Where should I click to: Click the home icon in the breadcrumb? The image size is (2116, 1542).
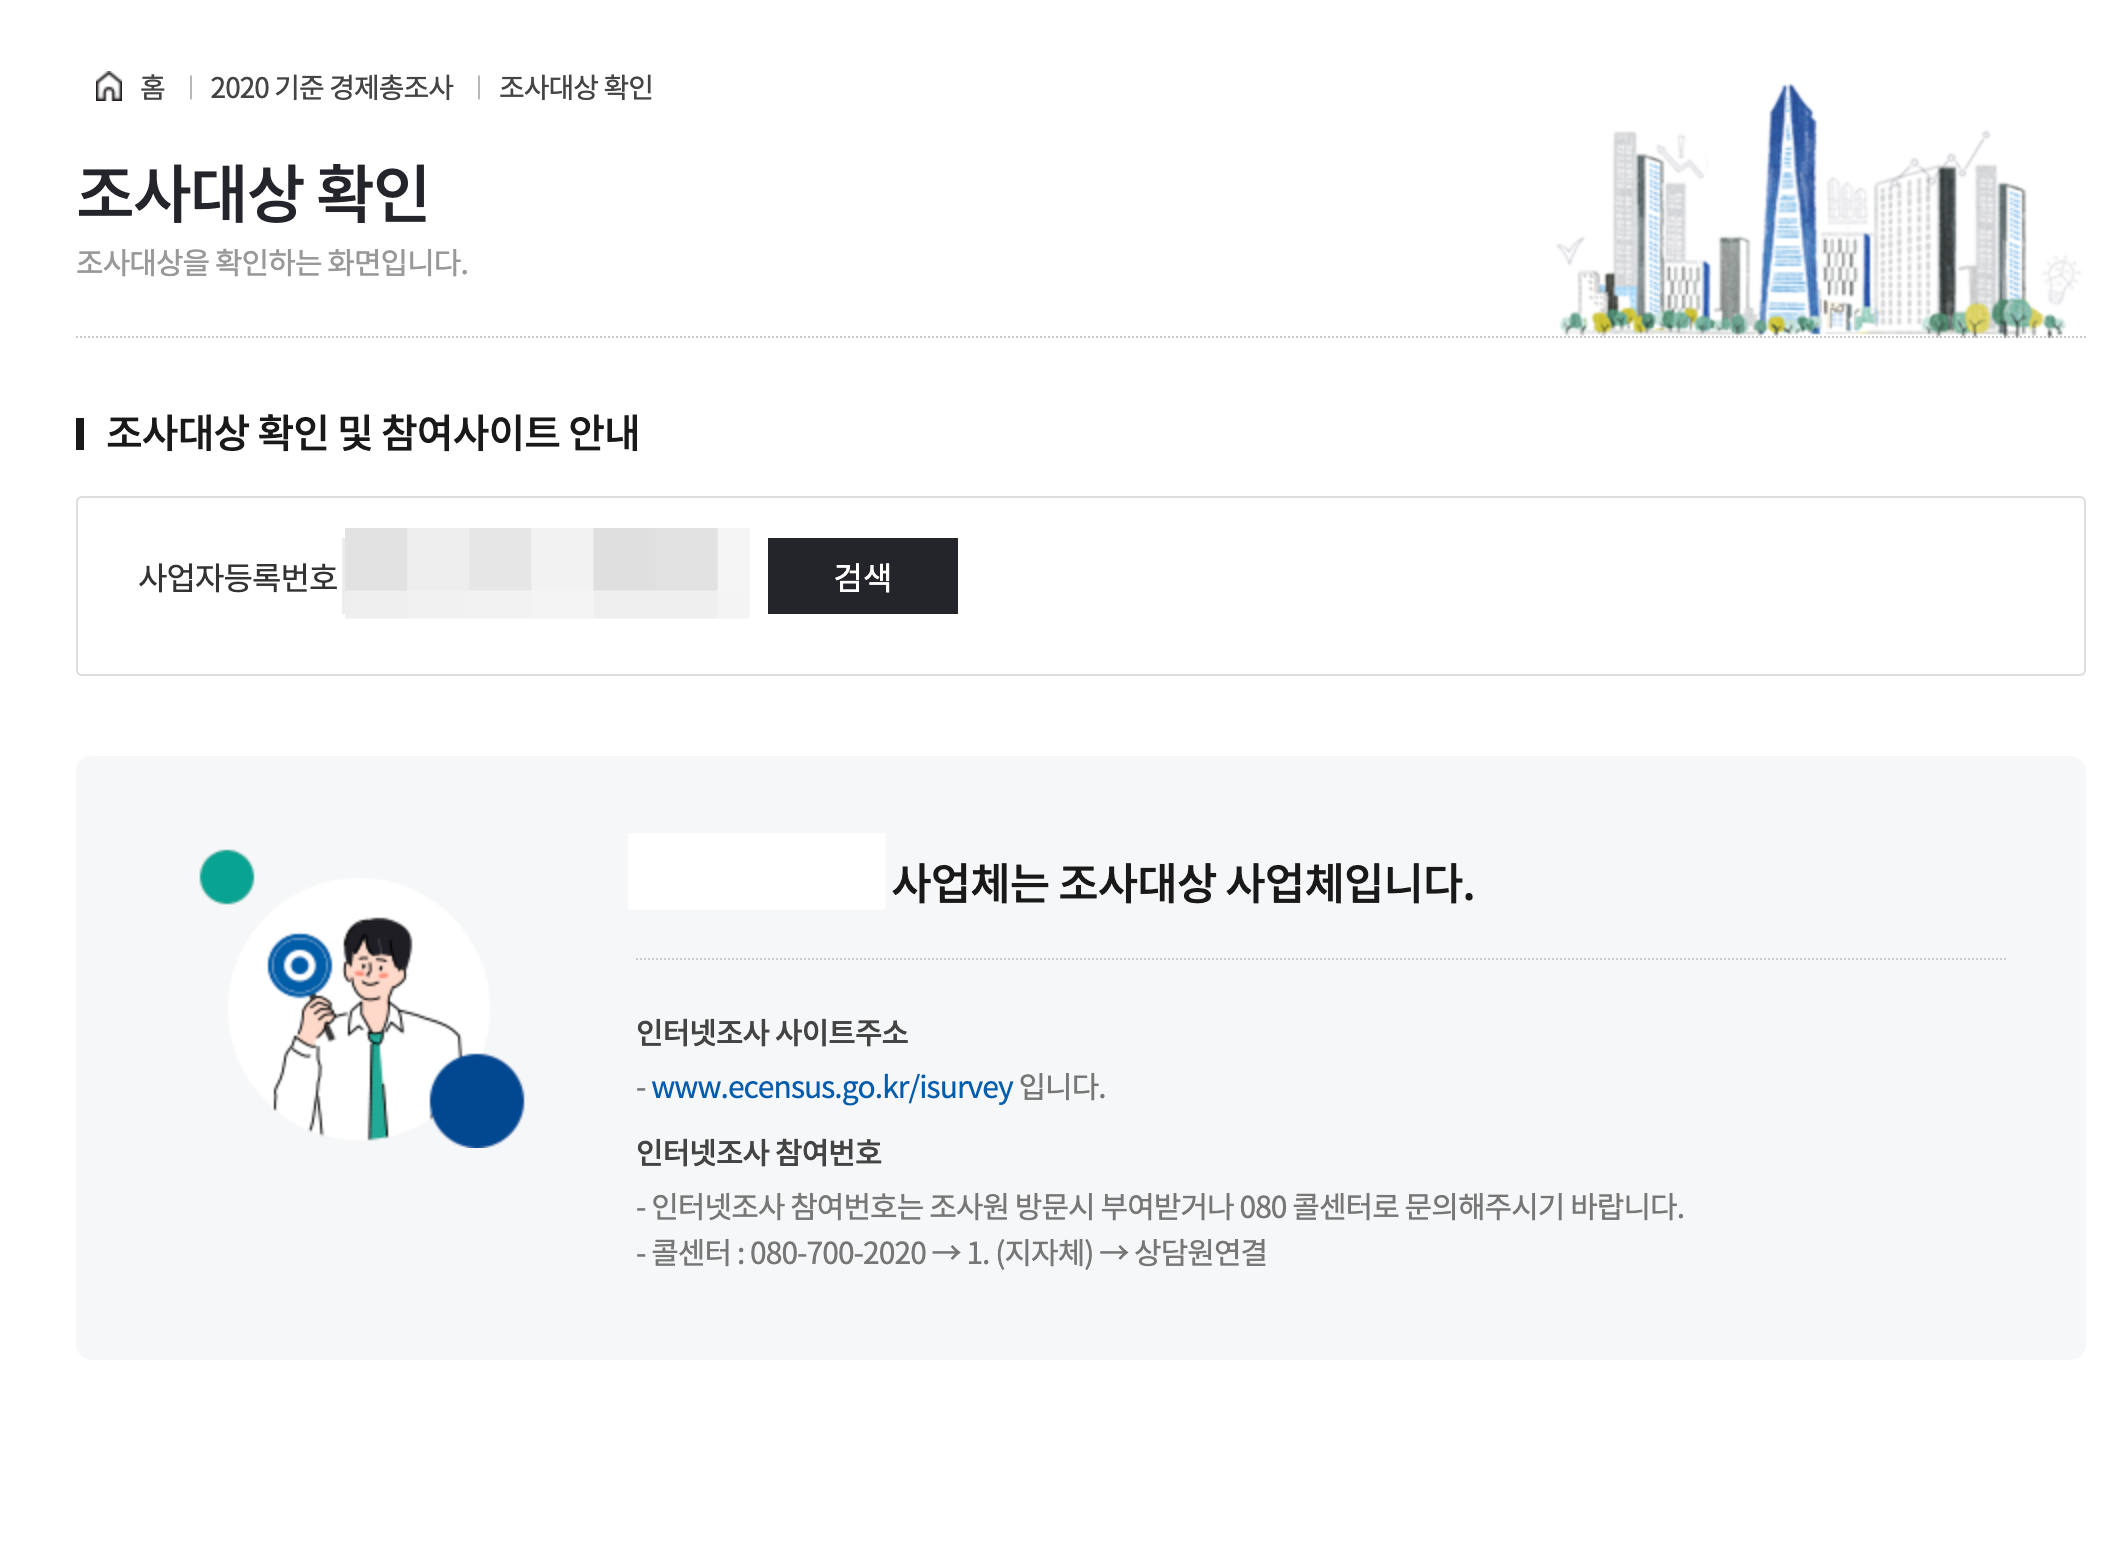coord(108,87)
